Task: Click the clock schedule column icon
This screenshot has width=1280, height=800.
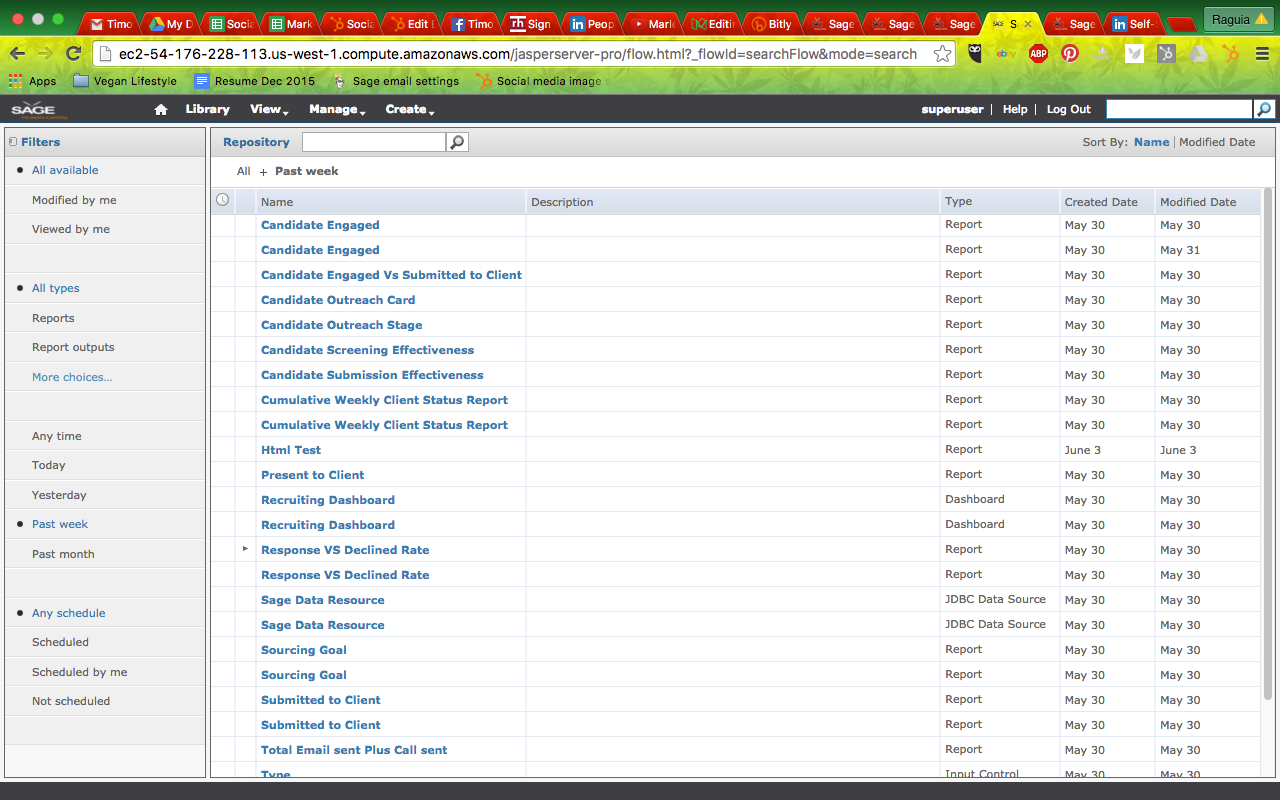Action: [223, 201]
